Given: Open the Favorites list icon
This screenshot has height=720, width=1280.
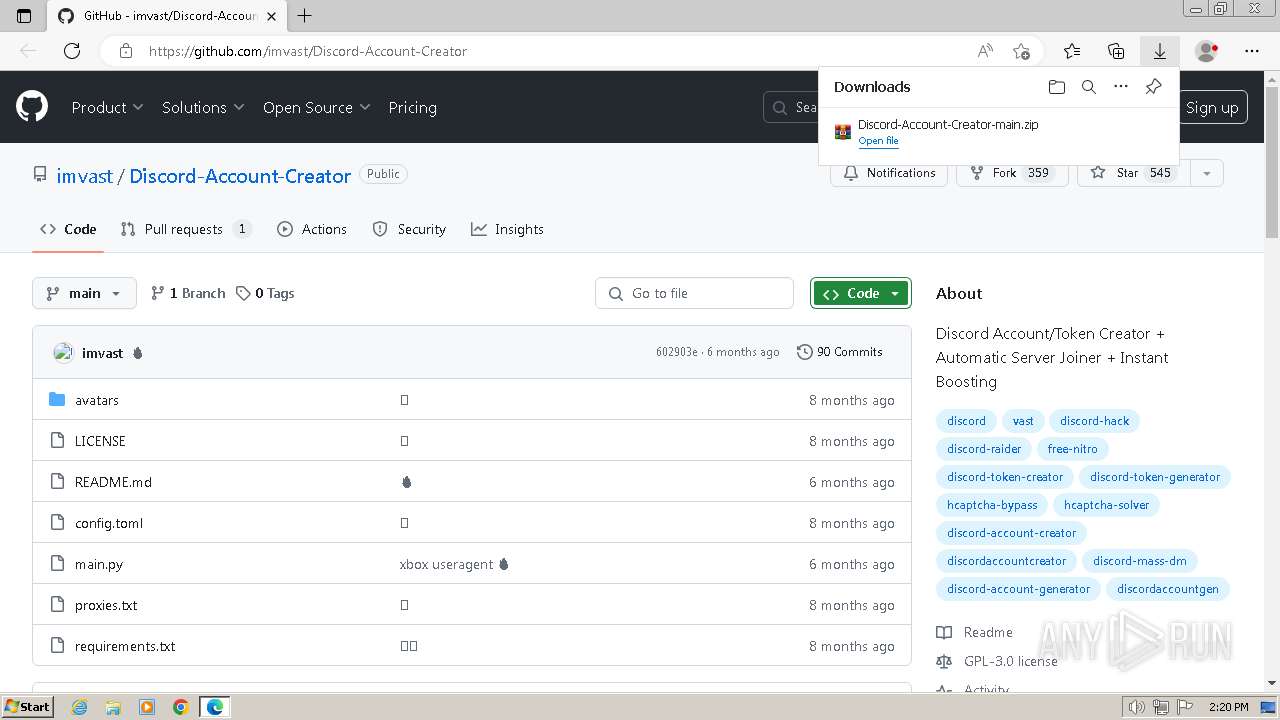Looking at the screenshot, I should (x=1072, y=51).
